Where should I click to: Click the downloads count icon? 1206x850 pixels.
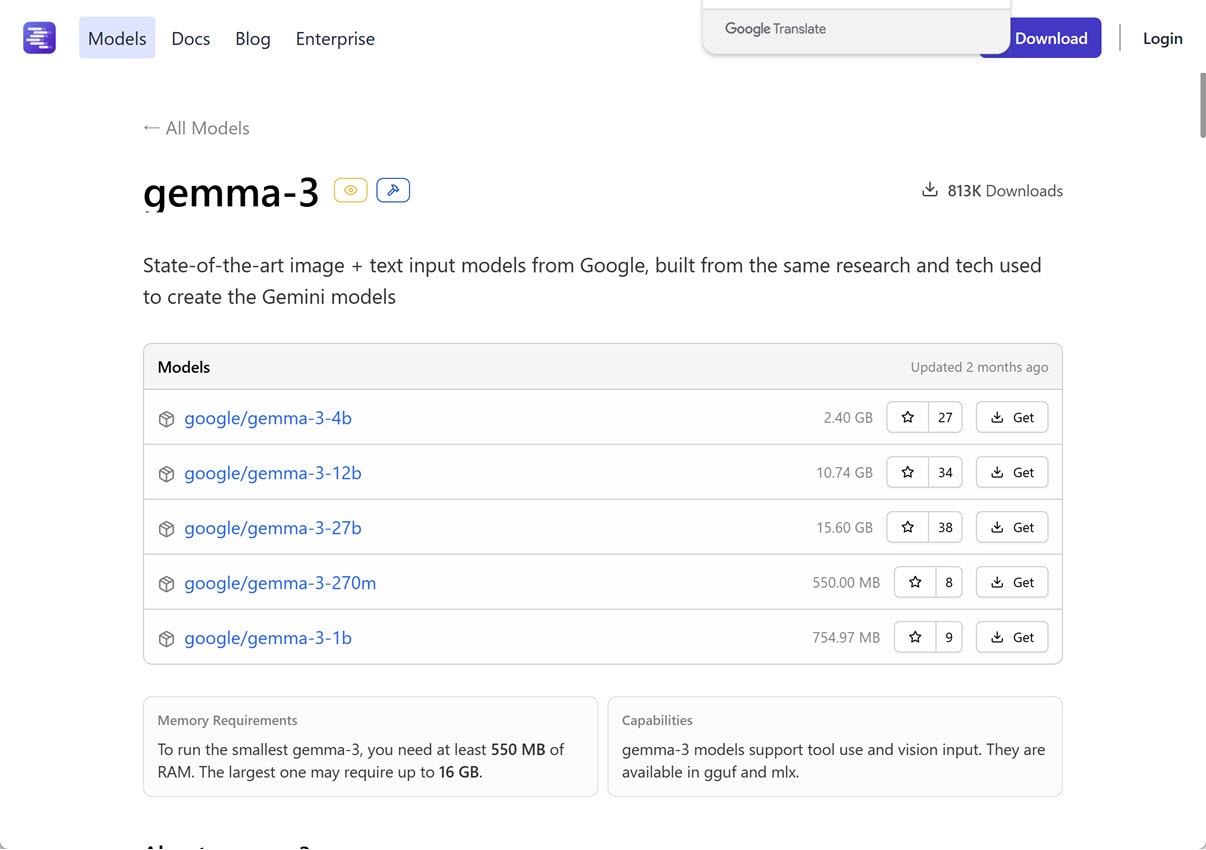tap(930, 190)
